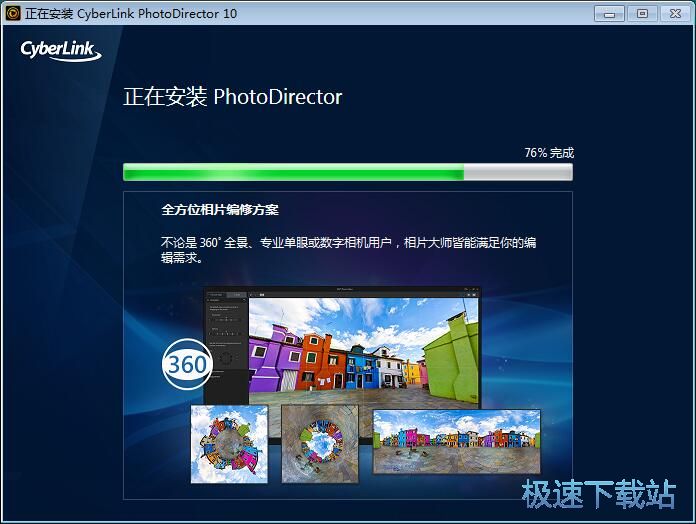
Task: Click the wide panorama strip thumbnail
Action: point(457,441)
